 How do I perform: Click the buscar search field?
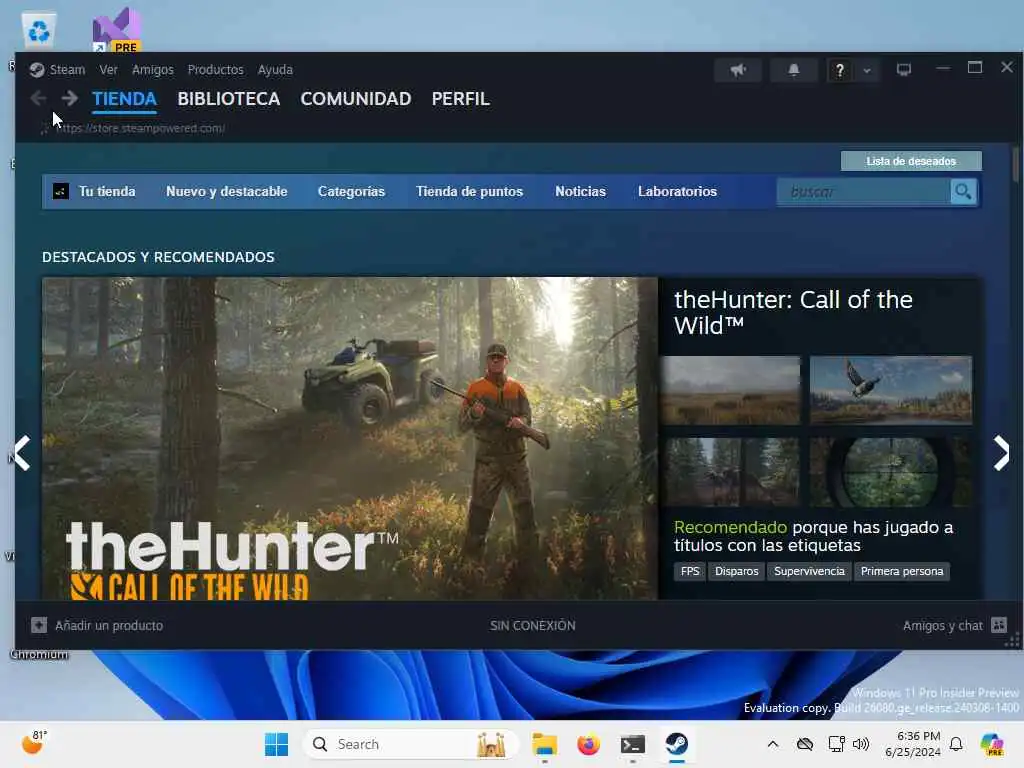[863, 192]
